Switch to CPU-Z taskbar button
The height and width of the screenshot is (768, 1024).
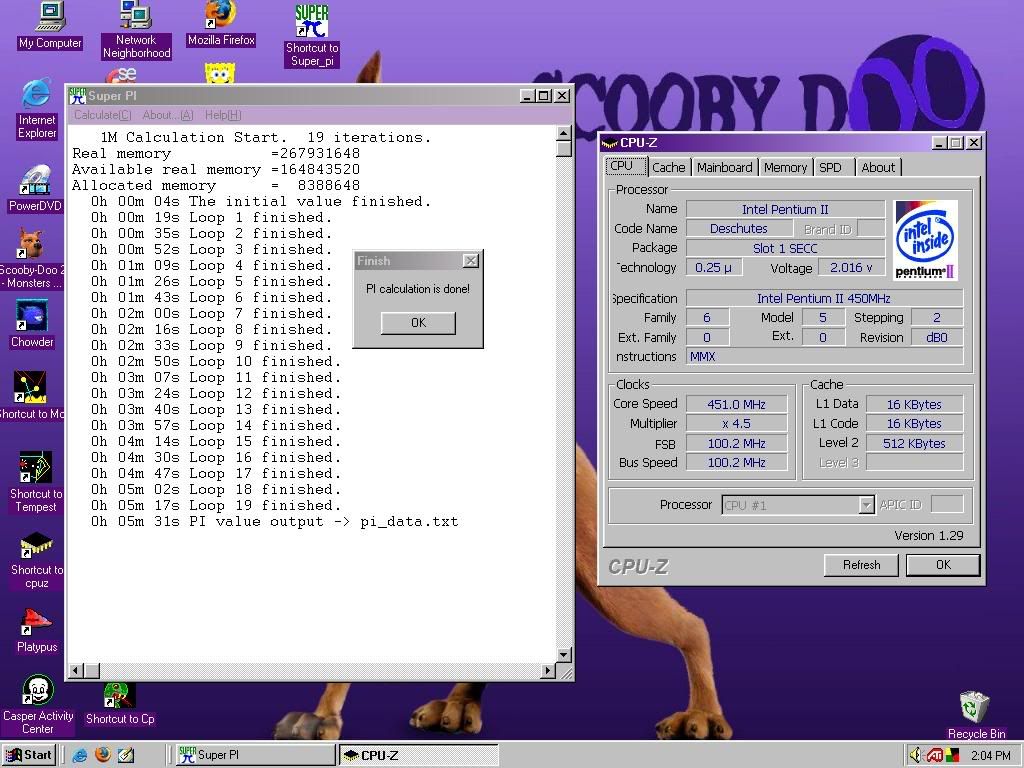[418, 755]
